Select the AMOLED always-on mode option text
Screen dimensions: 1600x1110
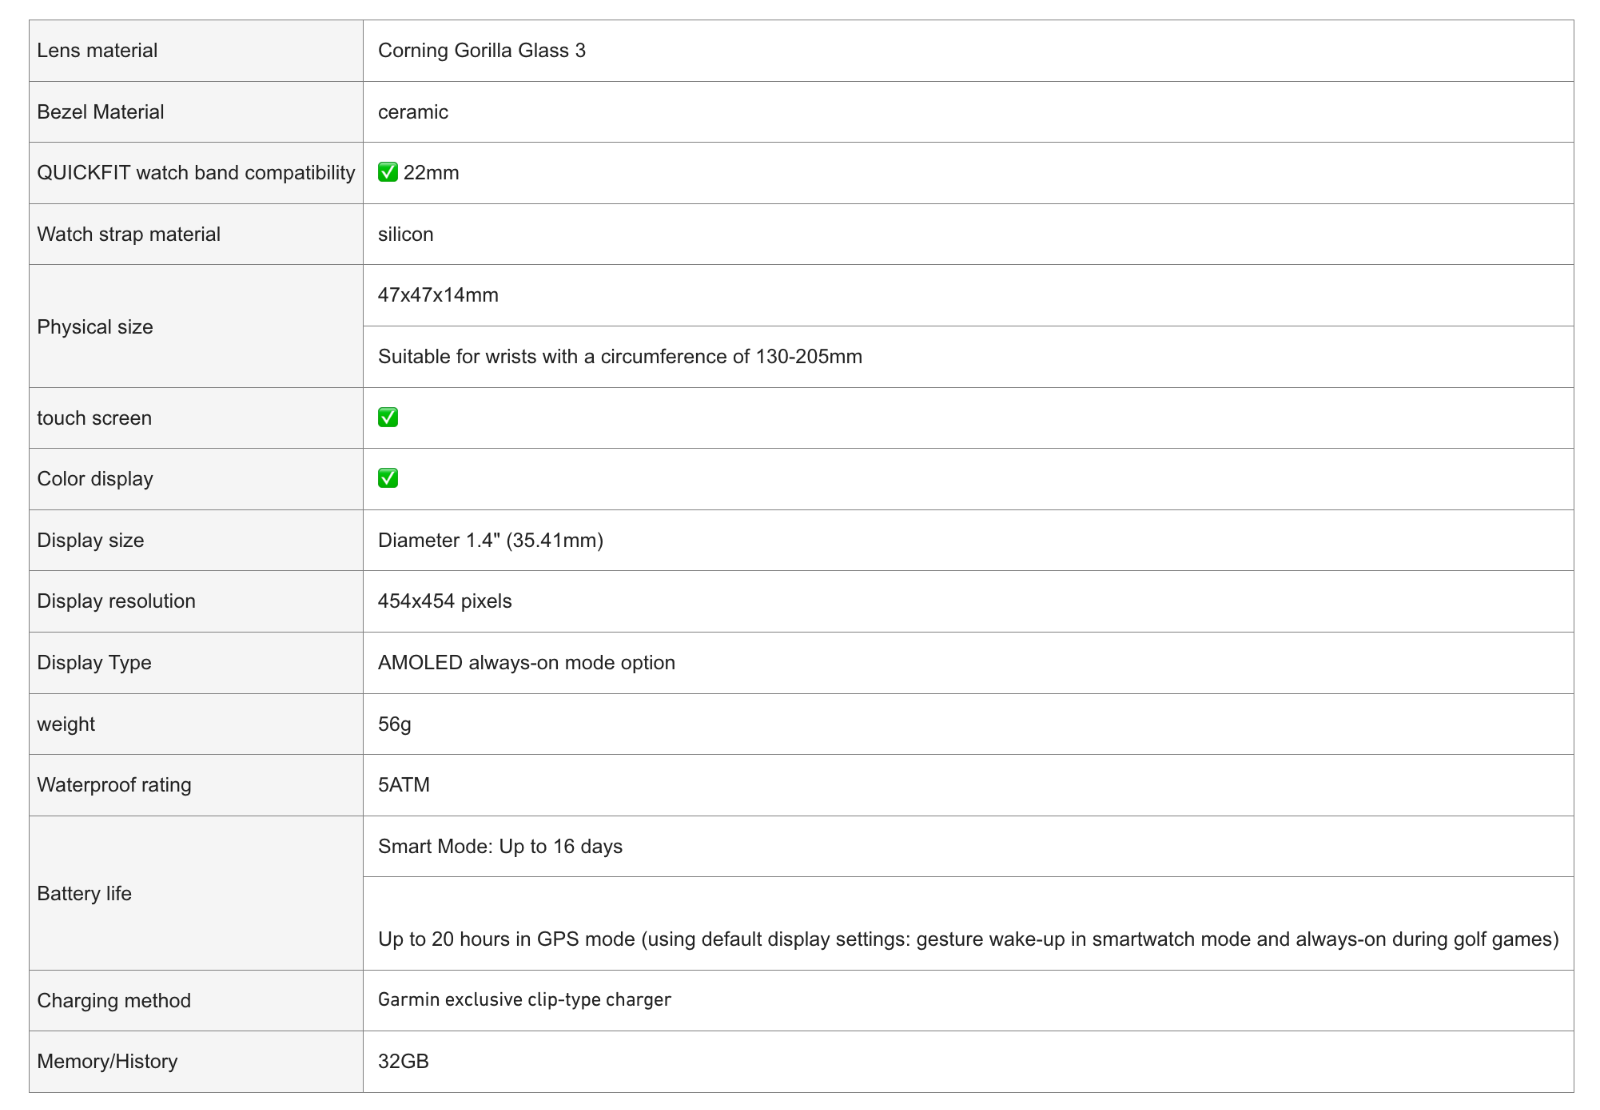point(527,662)
